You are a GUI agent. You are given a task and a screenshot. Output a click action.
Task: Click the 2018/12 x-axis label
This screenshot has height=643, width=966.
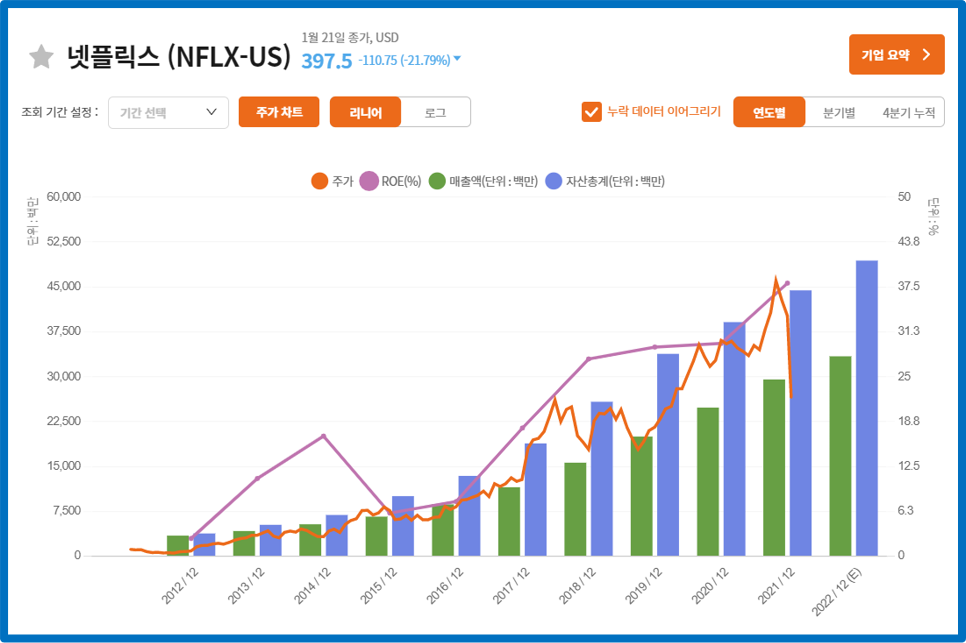click(577, 585)
